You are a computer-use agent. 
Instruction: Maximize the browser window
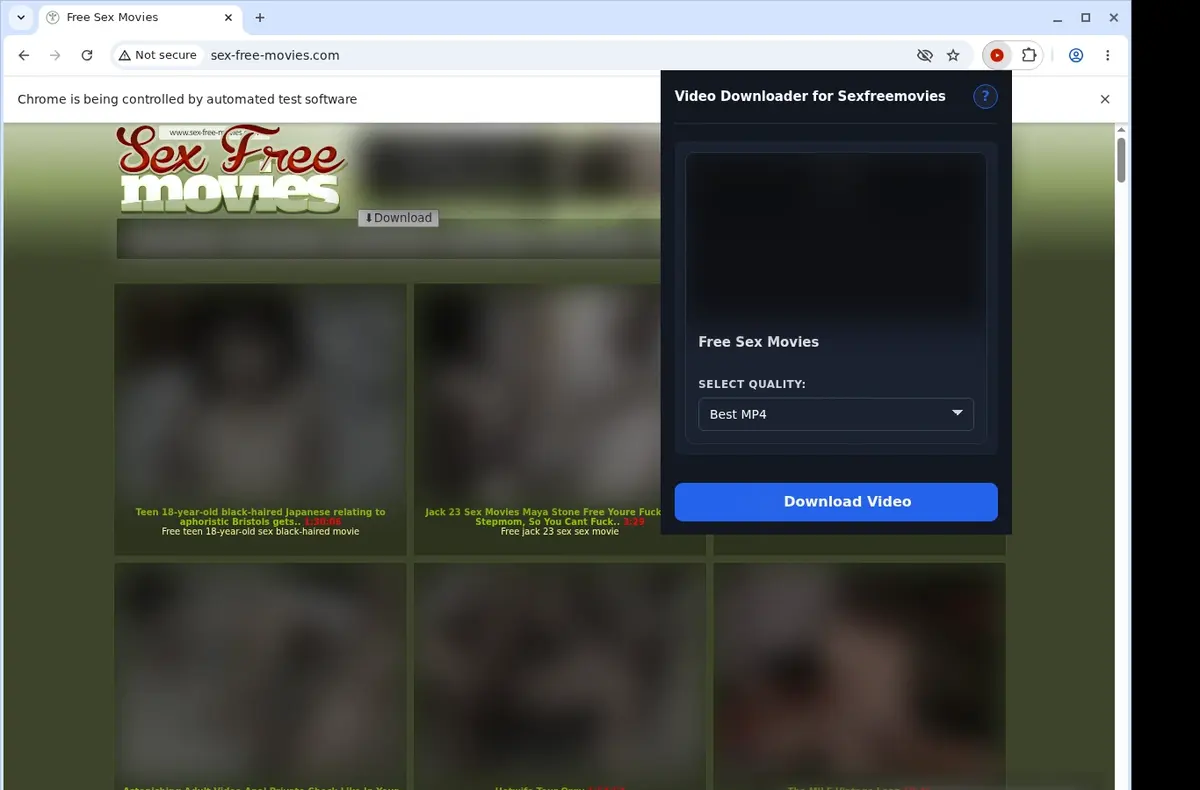(x=1086, y=17)
